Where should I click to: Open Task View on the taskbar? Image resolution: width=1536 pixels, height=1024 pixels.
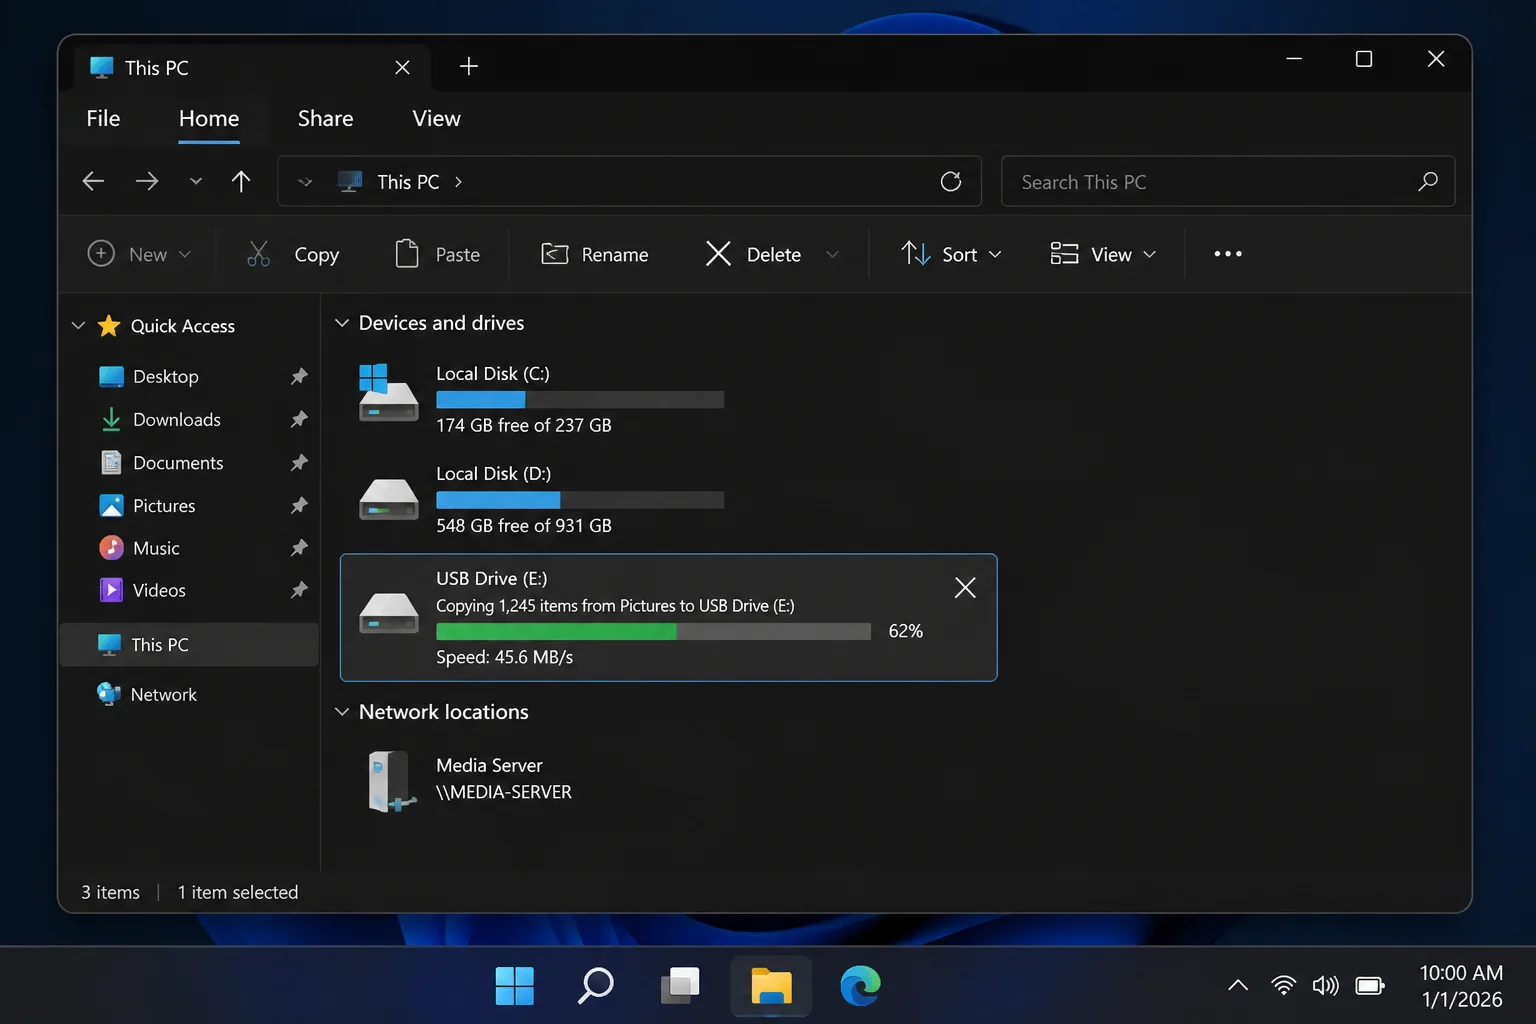[x=680, y=986]
